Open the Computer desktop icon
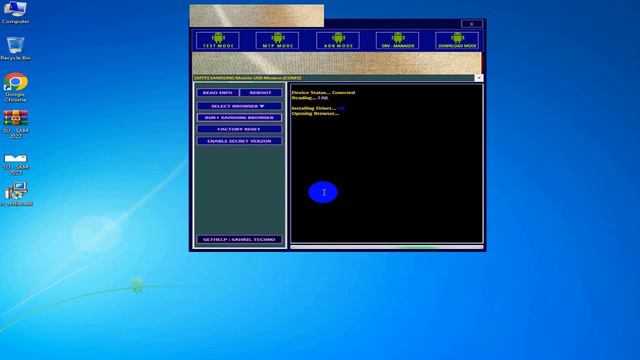 pyautogui.click(x=16, y=12)
